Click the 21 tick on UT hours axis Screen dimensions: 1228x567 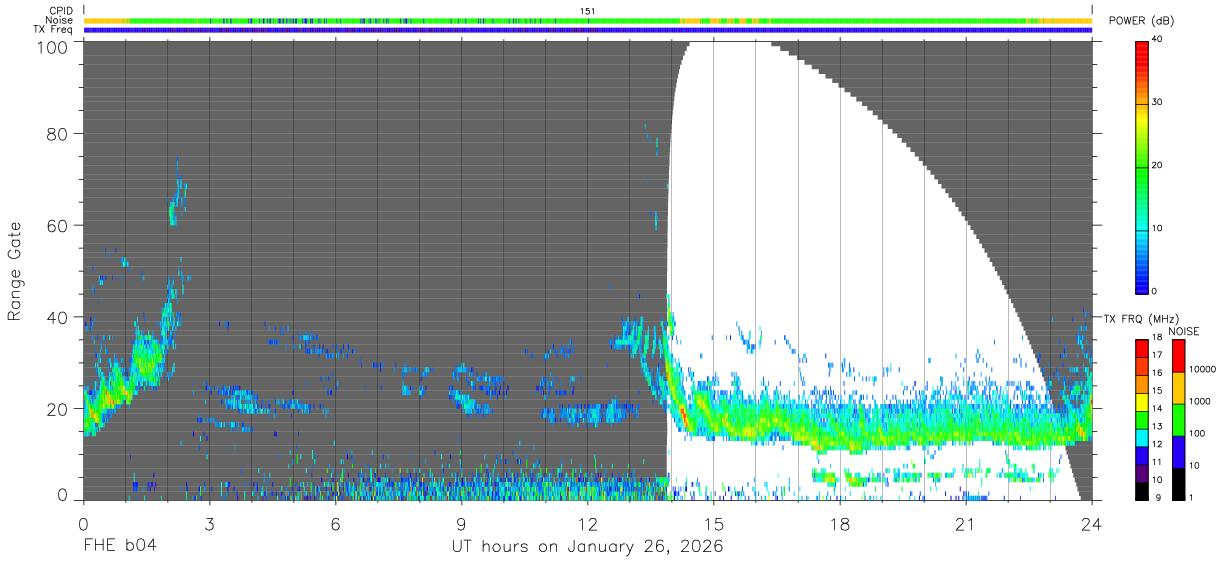966,523
